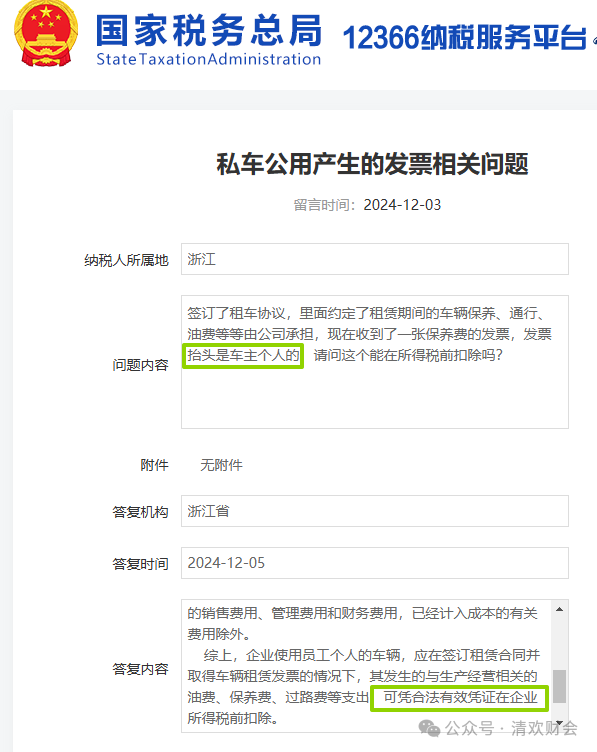Click the 留言时间 date 2024-12-03
The image size is (597, 752).
[402, 205]
